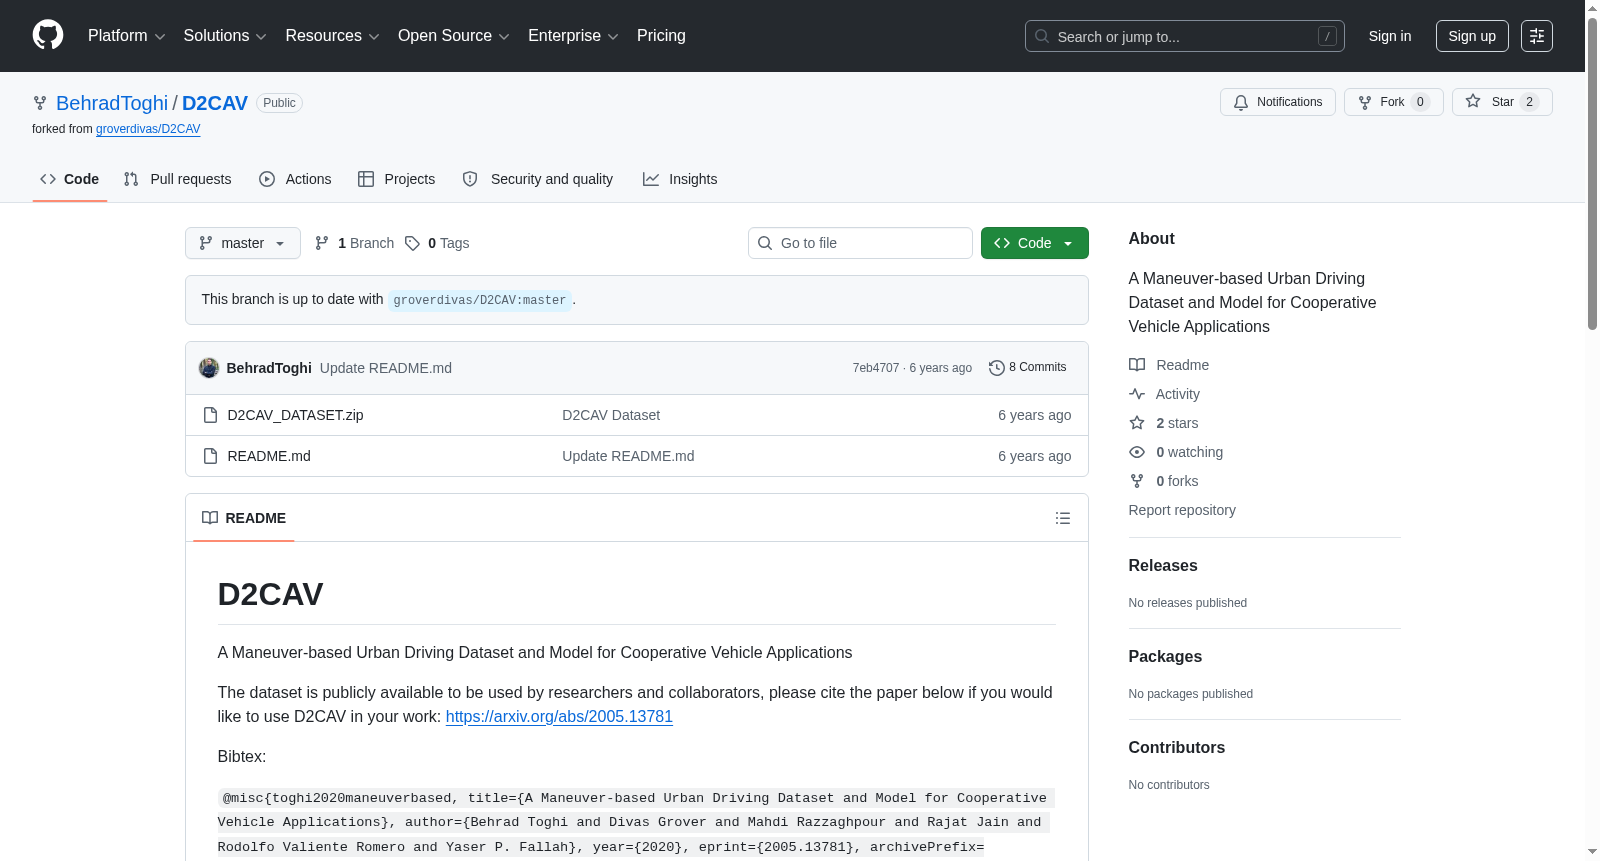Switch to the Pull requests tab
Image resolution: width=1600 pixels, height=861 pixels.
(177, 179)
